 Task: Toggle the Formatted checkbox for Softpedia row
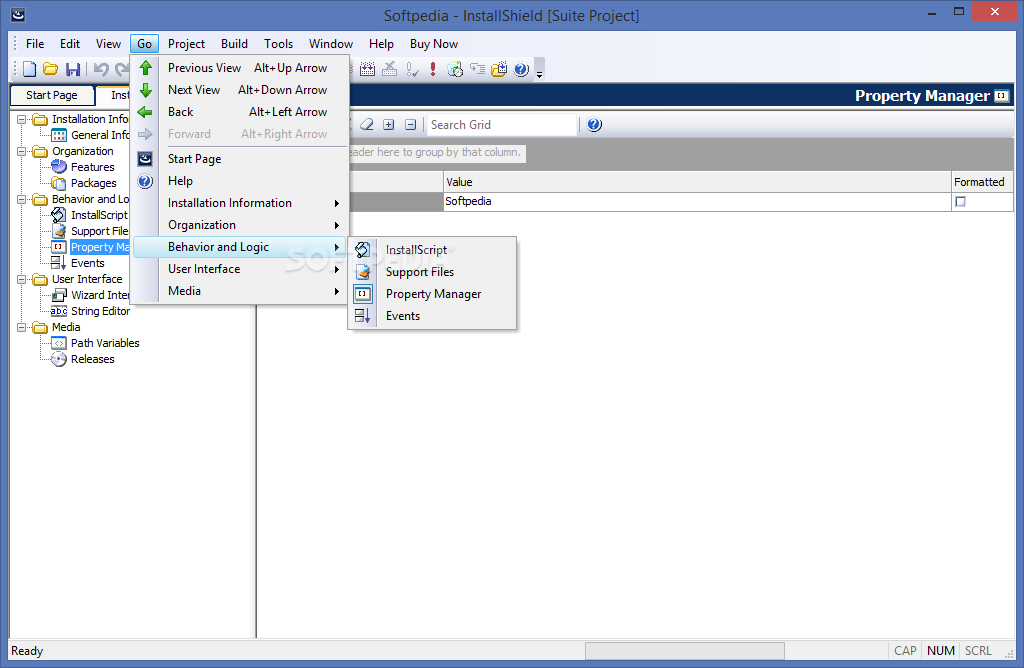tap(960, 202)
